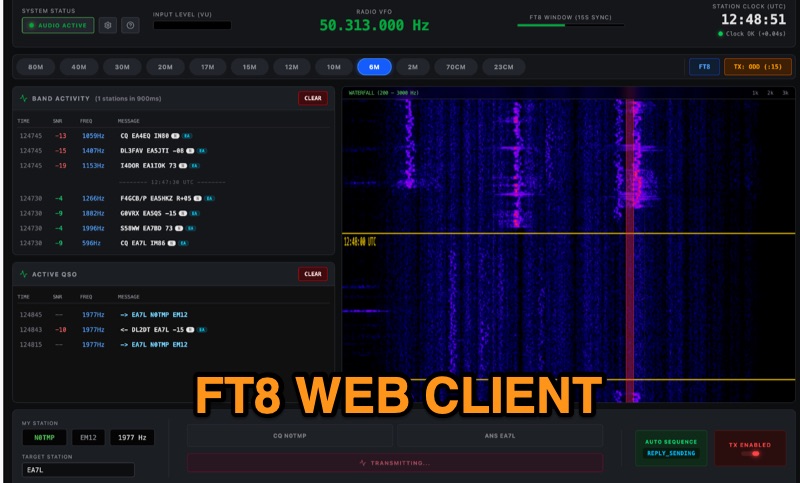Select the active 6M band

click(x=374, y=67)
